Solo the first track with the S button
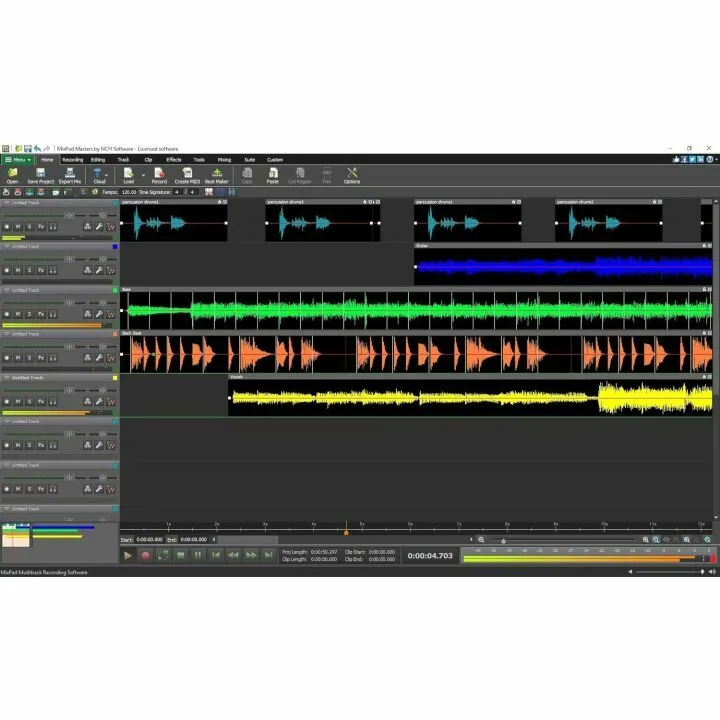Screen dimensions: 720x720 click(29, 226)
